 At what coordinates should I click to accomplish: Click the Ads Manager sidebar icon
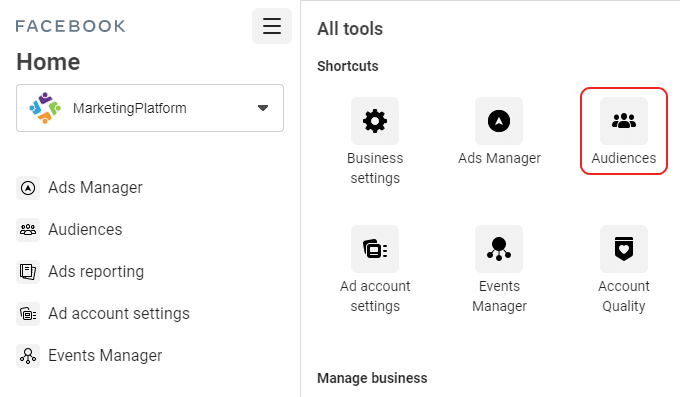(28, 188)
